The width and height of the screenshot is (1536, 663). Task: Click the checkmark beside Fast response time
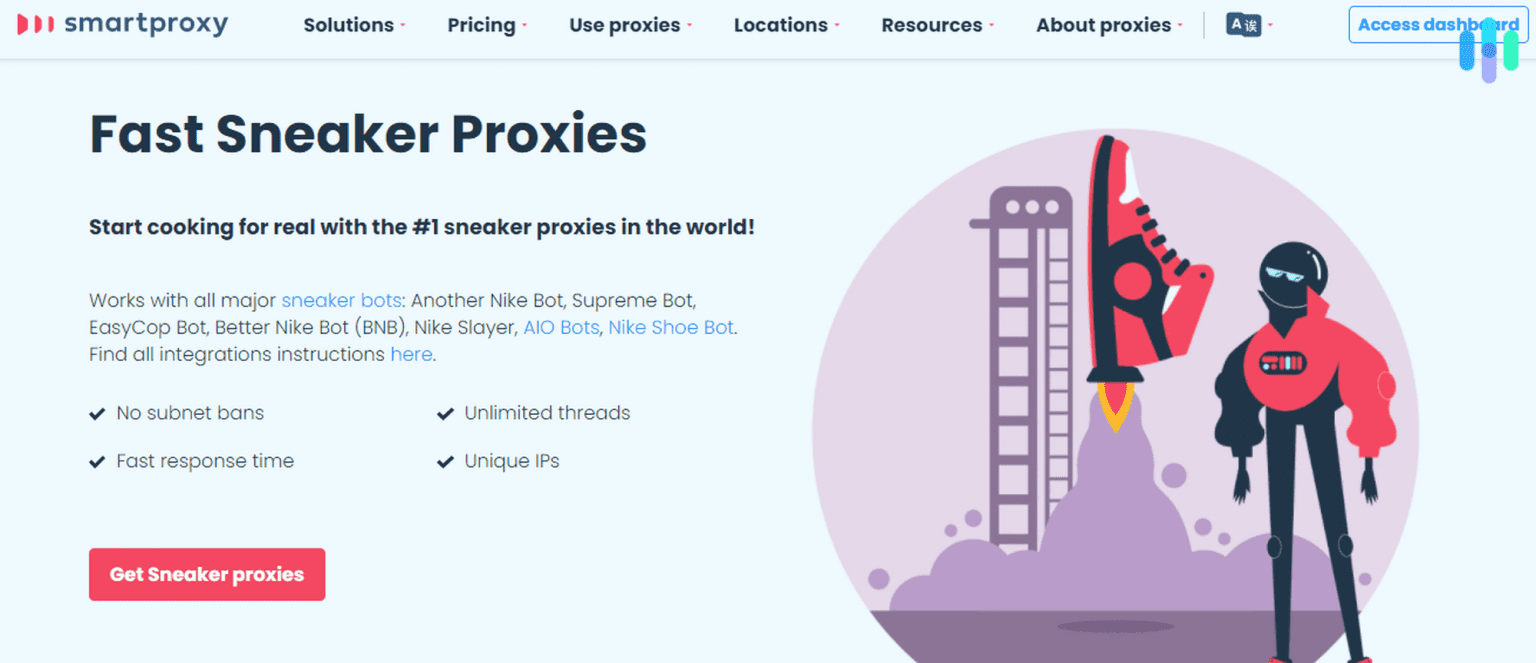pyautogui.click(x=98, y=461)
